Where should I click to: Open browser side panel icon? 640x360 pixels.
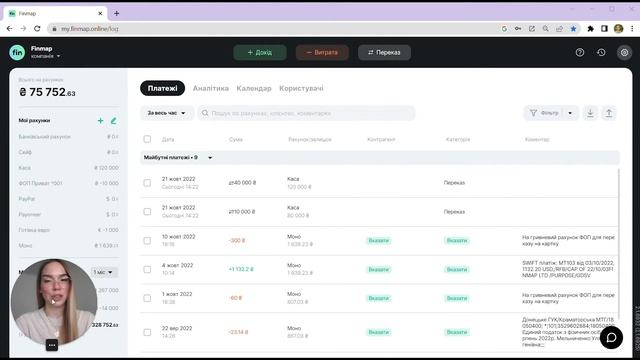tap(604, 29)
